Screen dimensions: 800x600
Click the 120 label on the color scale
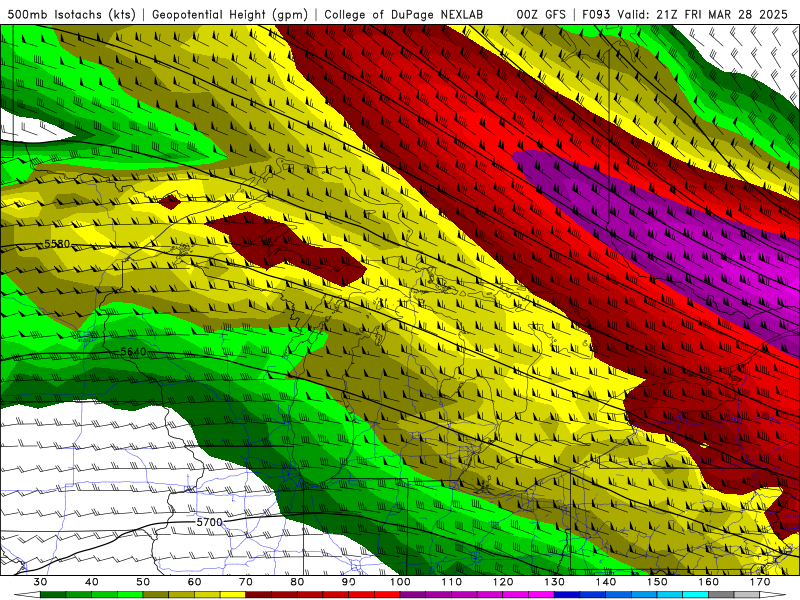[503, 582]
